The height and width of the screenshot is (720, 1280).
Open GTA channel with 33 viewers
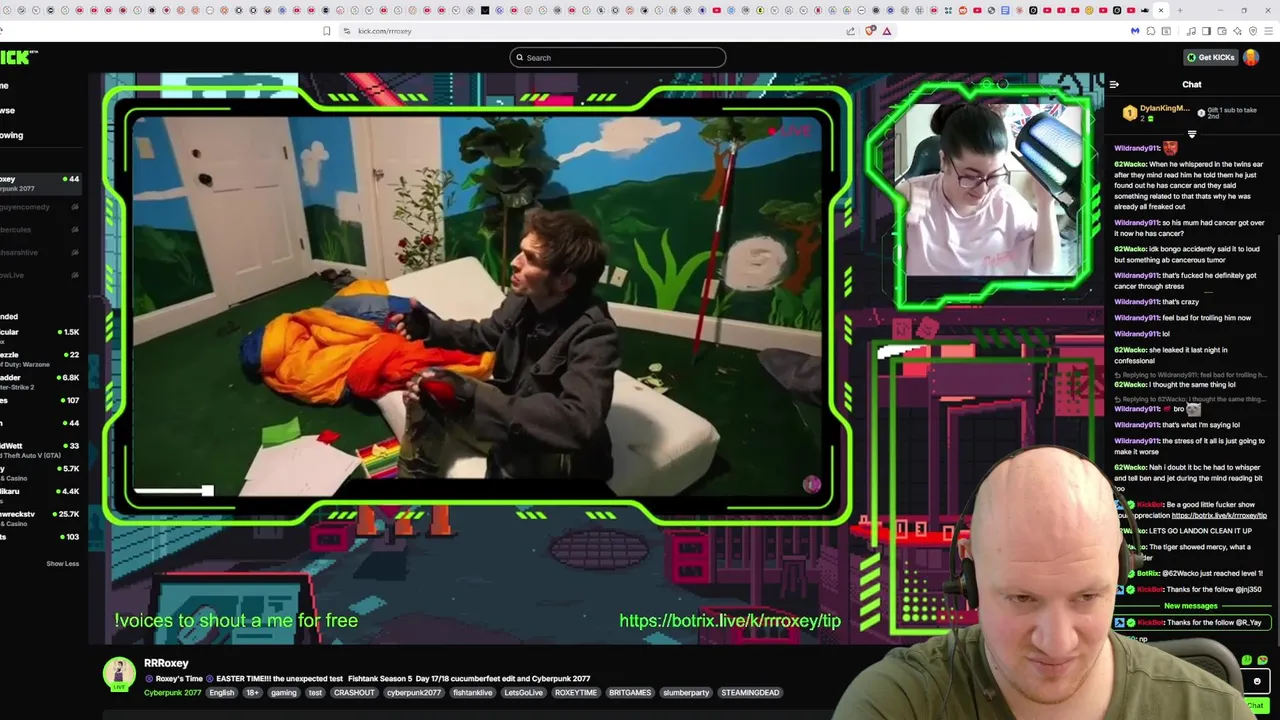[40, 450]
